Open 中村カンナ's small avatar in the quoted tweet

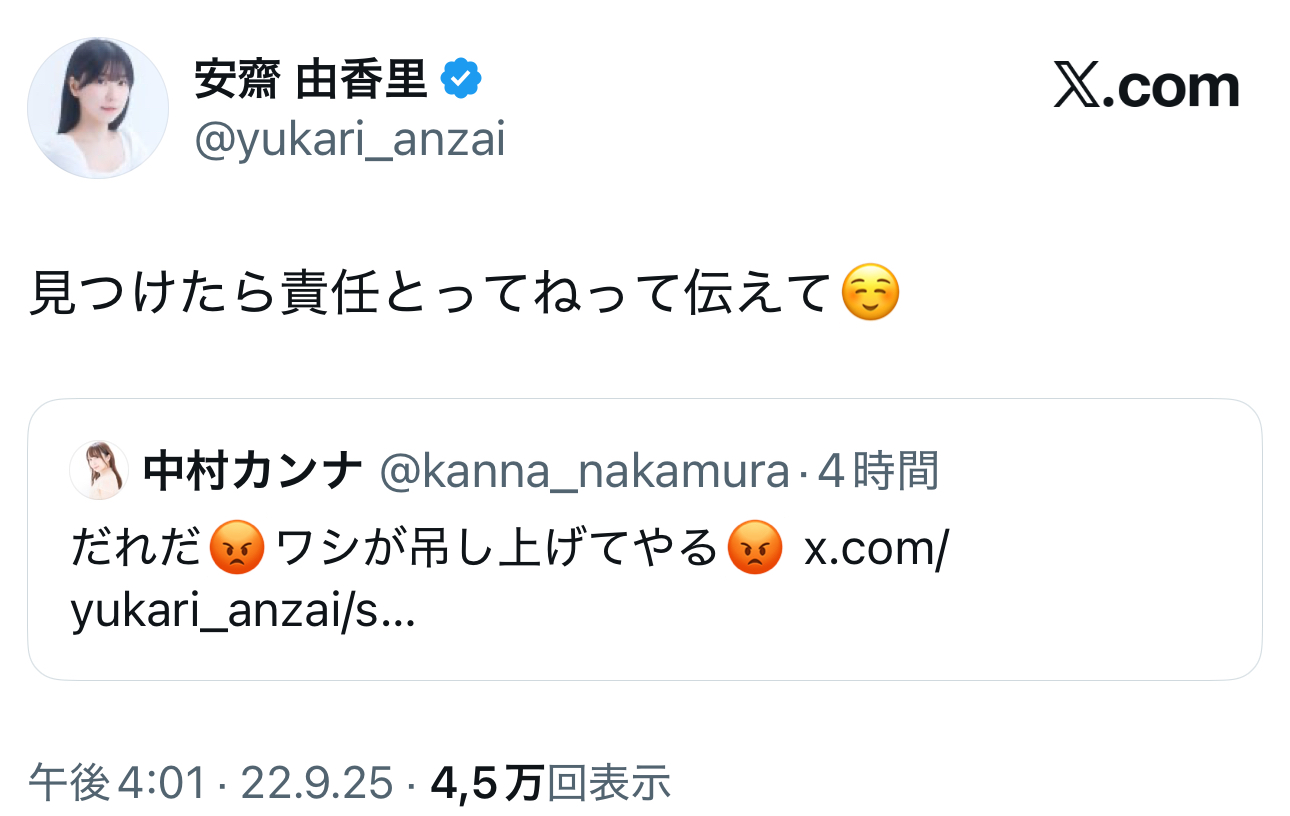[98, 470]
